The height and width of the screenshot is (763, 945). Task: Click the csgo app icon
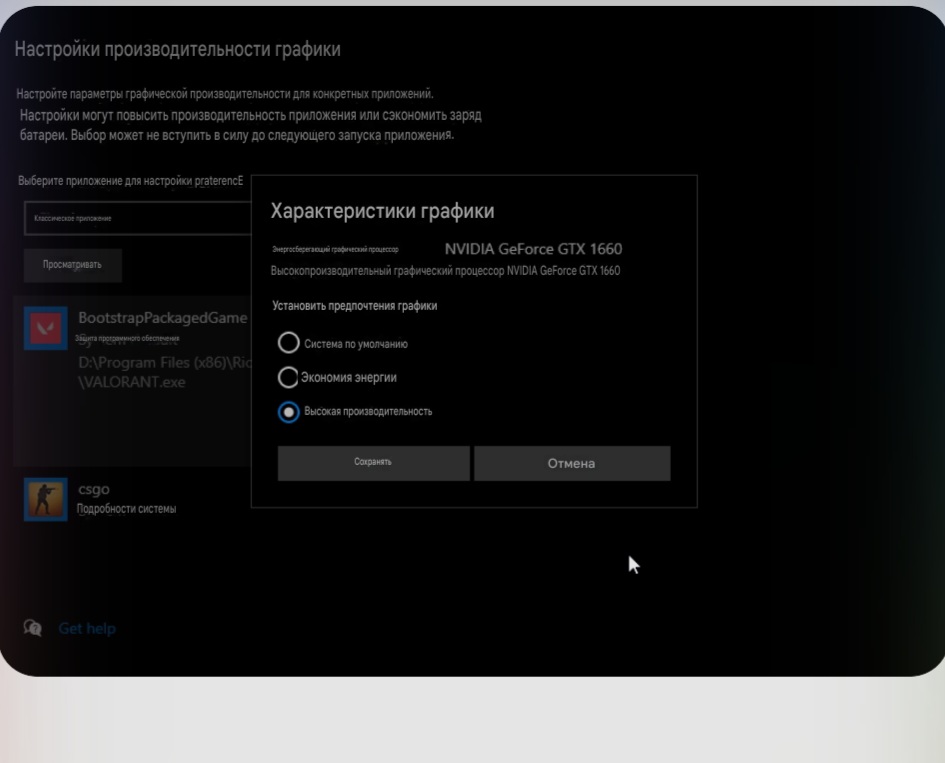coord(46,500)
